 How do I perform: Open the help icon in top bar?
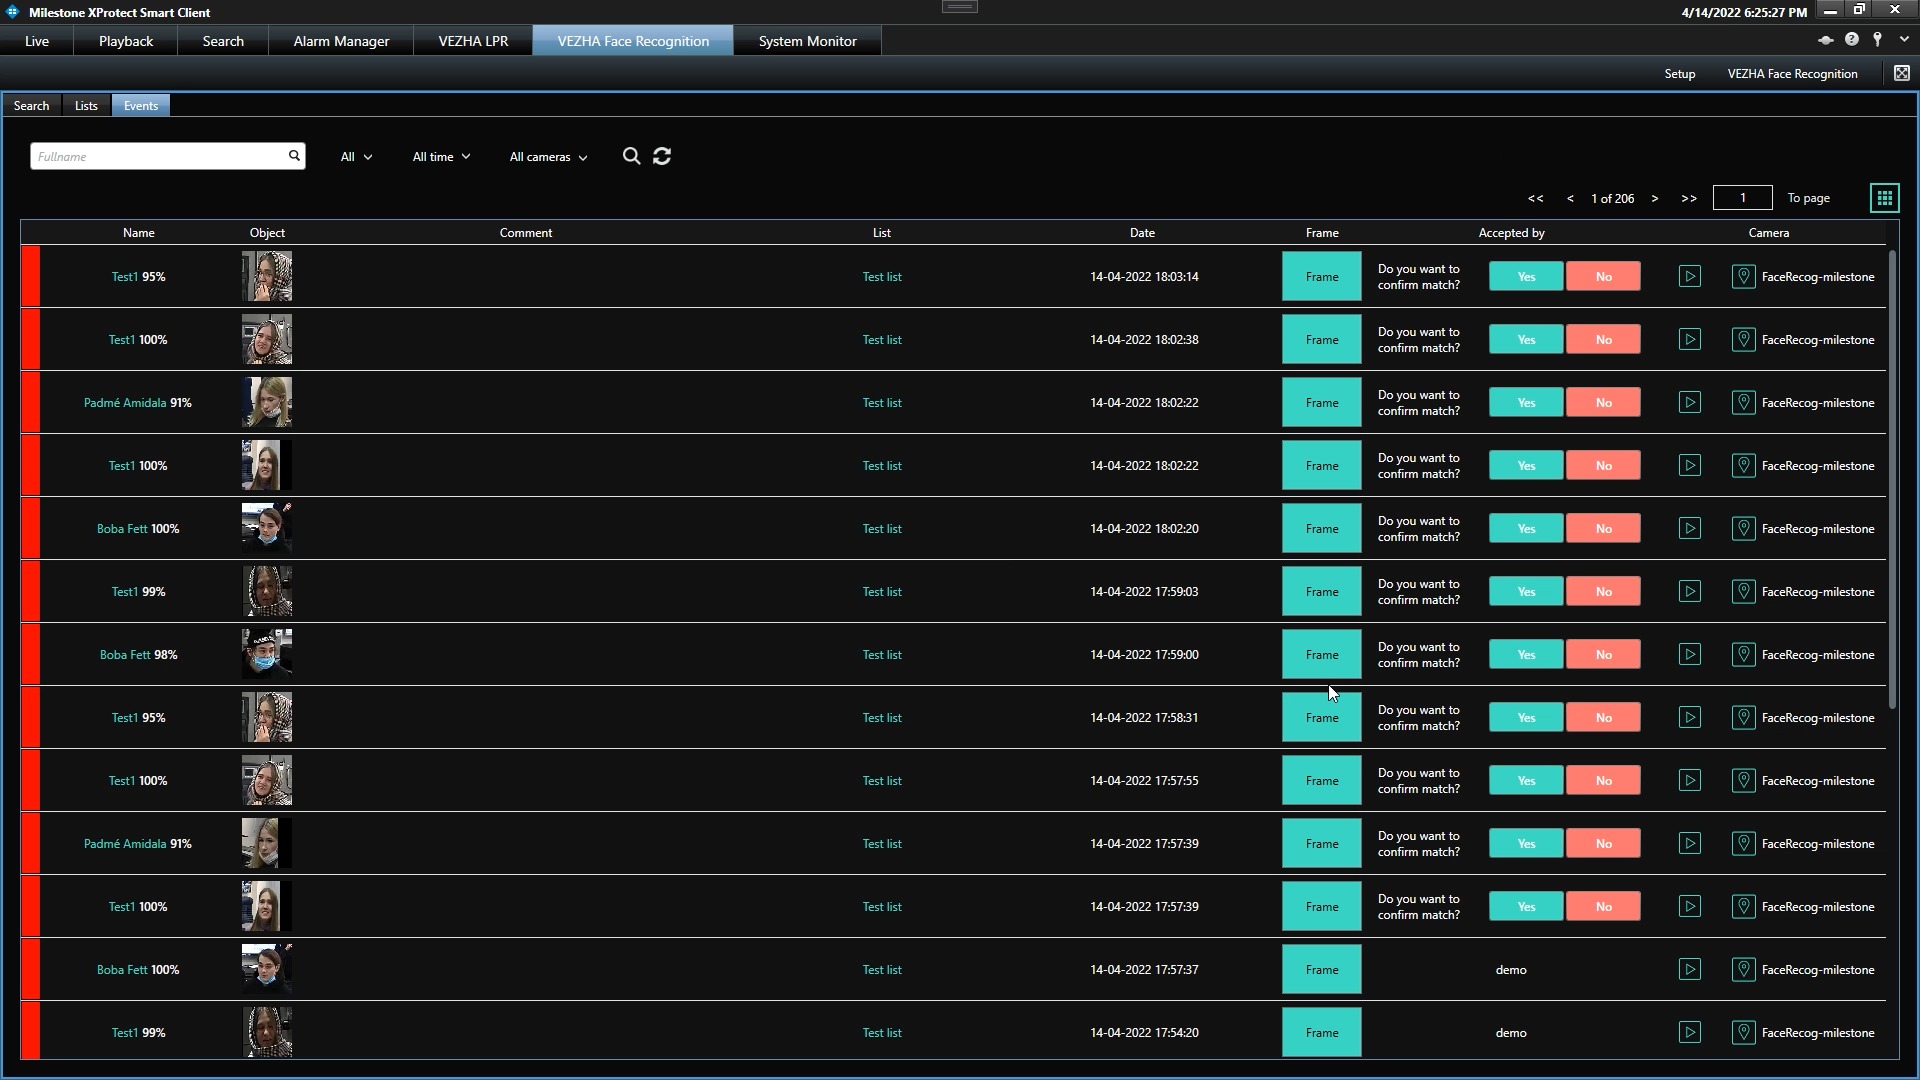pos(1851,40)
